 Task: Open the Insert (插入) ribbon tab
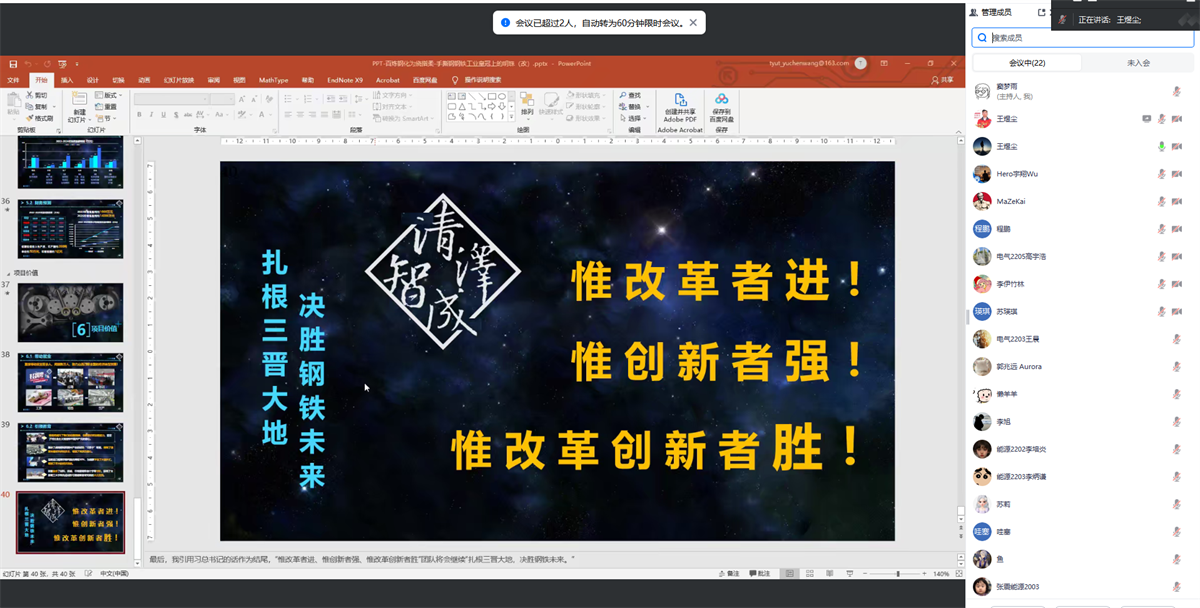67,80
